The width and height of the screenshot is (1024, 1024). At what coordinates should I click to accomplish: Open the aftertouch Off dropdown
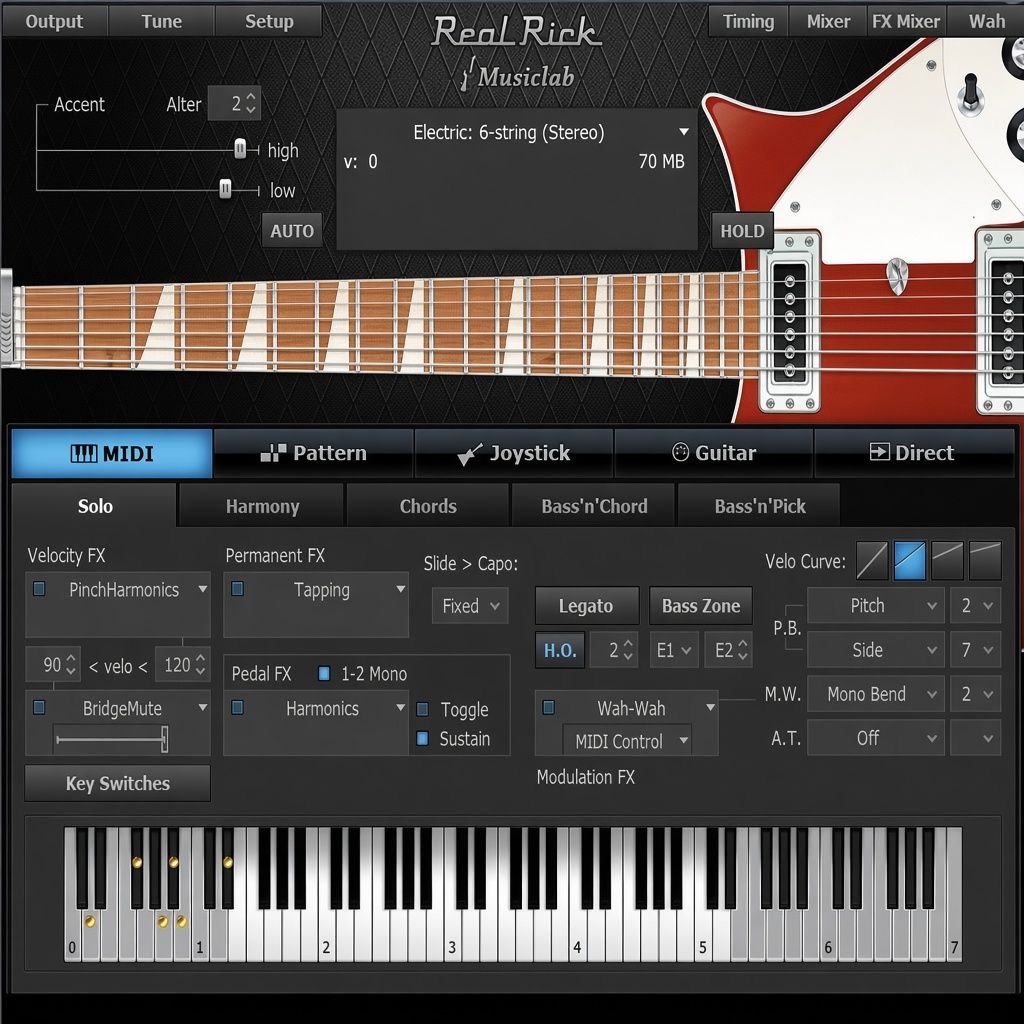(876, 738)
